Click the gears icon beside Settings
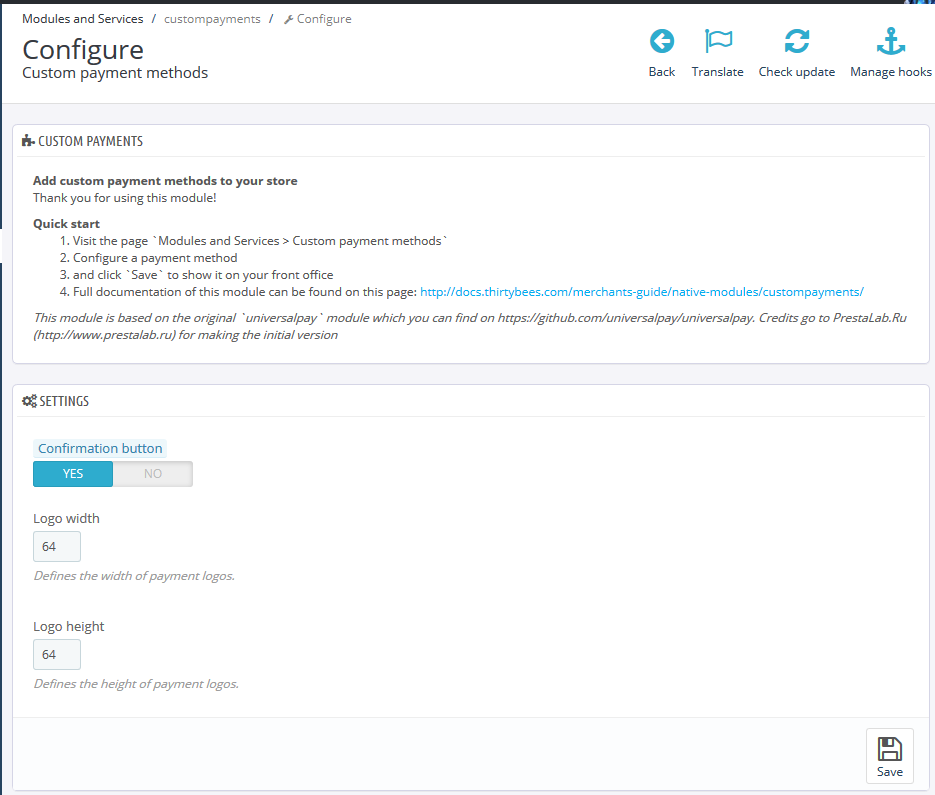935x795 pixels. click(29, 401)
